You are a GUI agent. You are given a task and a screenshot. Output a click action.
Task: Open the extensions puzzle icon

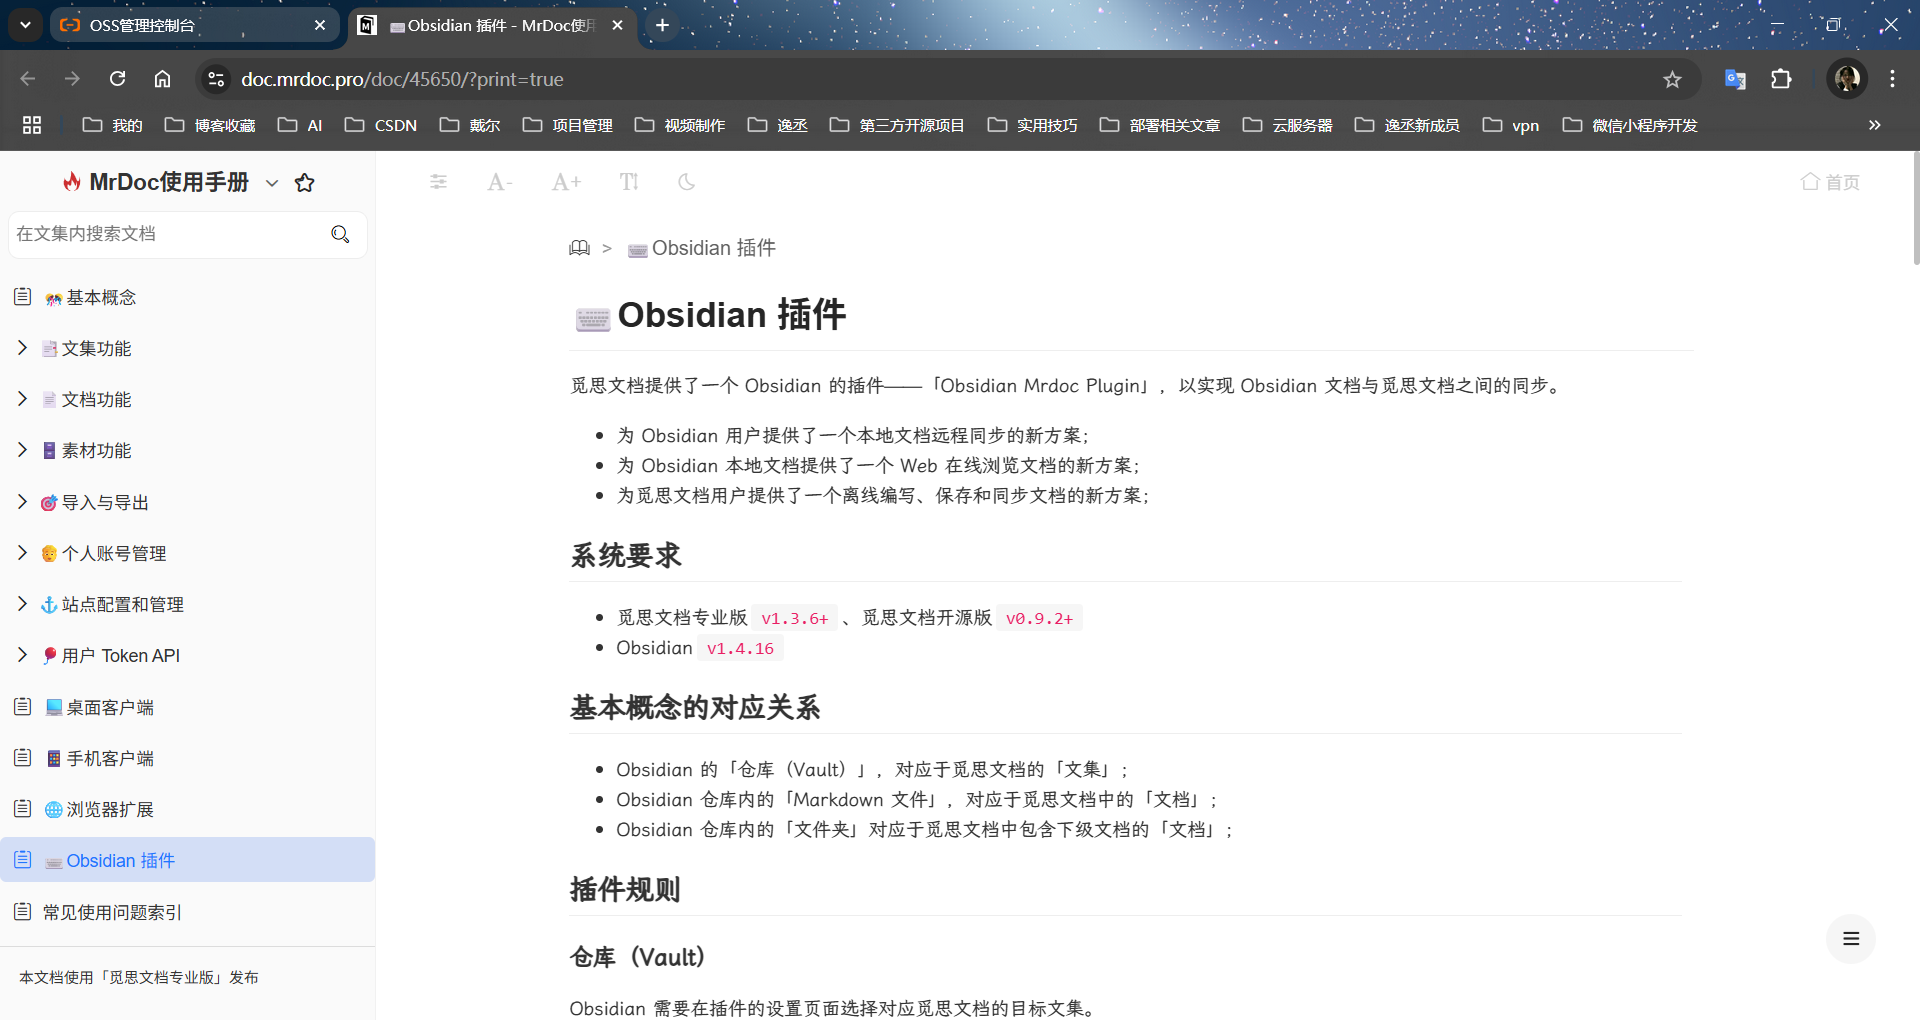tap(1781, 79)
